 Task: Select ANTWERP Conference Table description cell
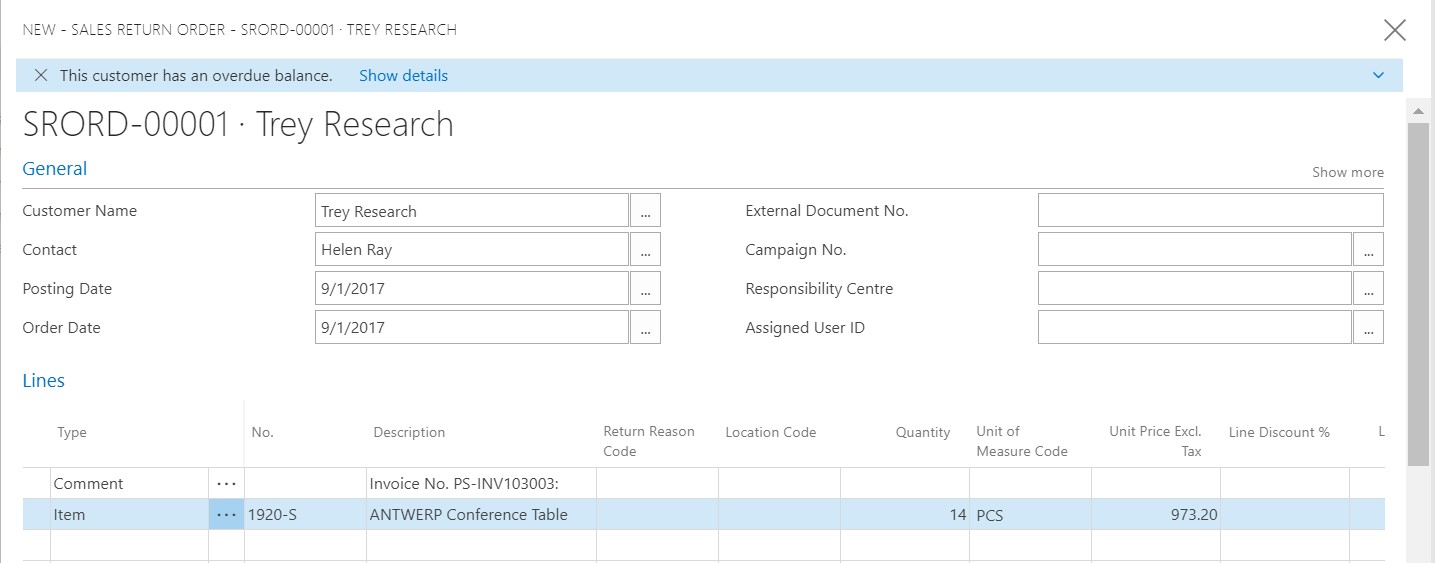point(481,515)
